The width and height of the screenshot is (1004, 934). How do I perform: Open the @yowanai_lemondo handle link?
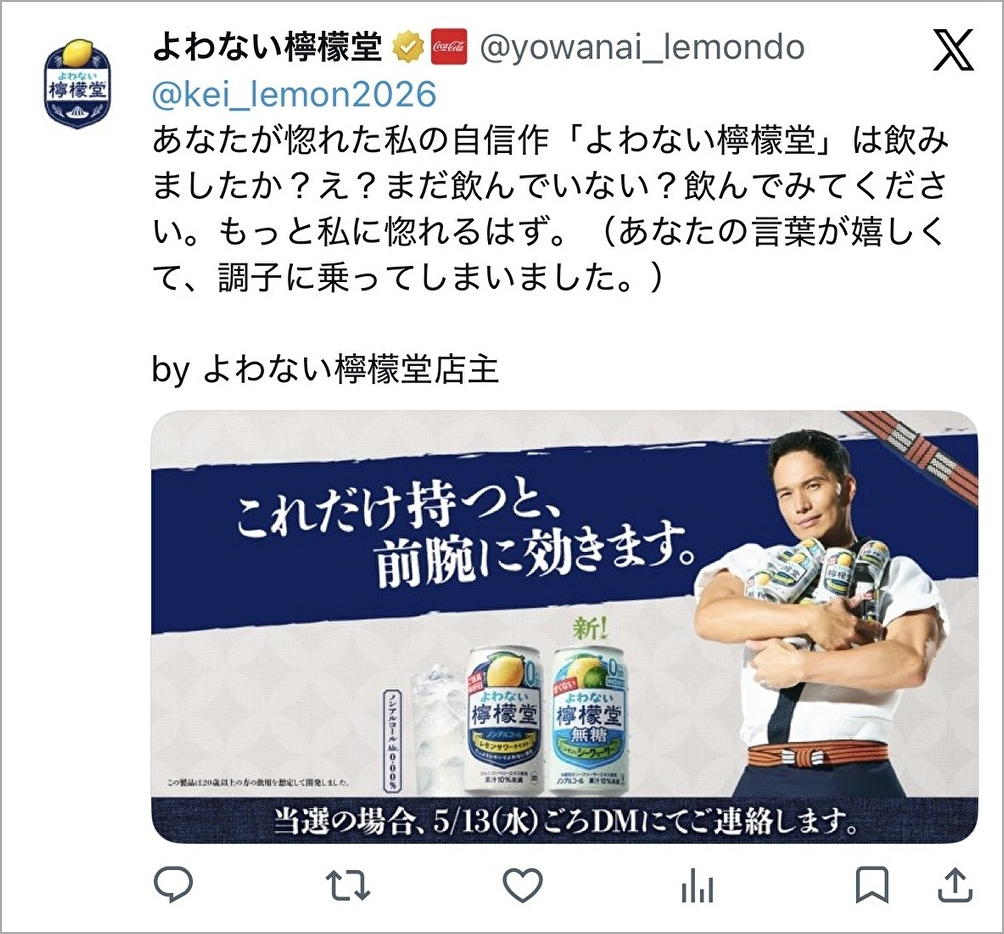coord(642,47)
